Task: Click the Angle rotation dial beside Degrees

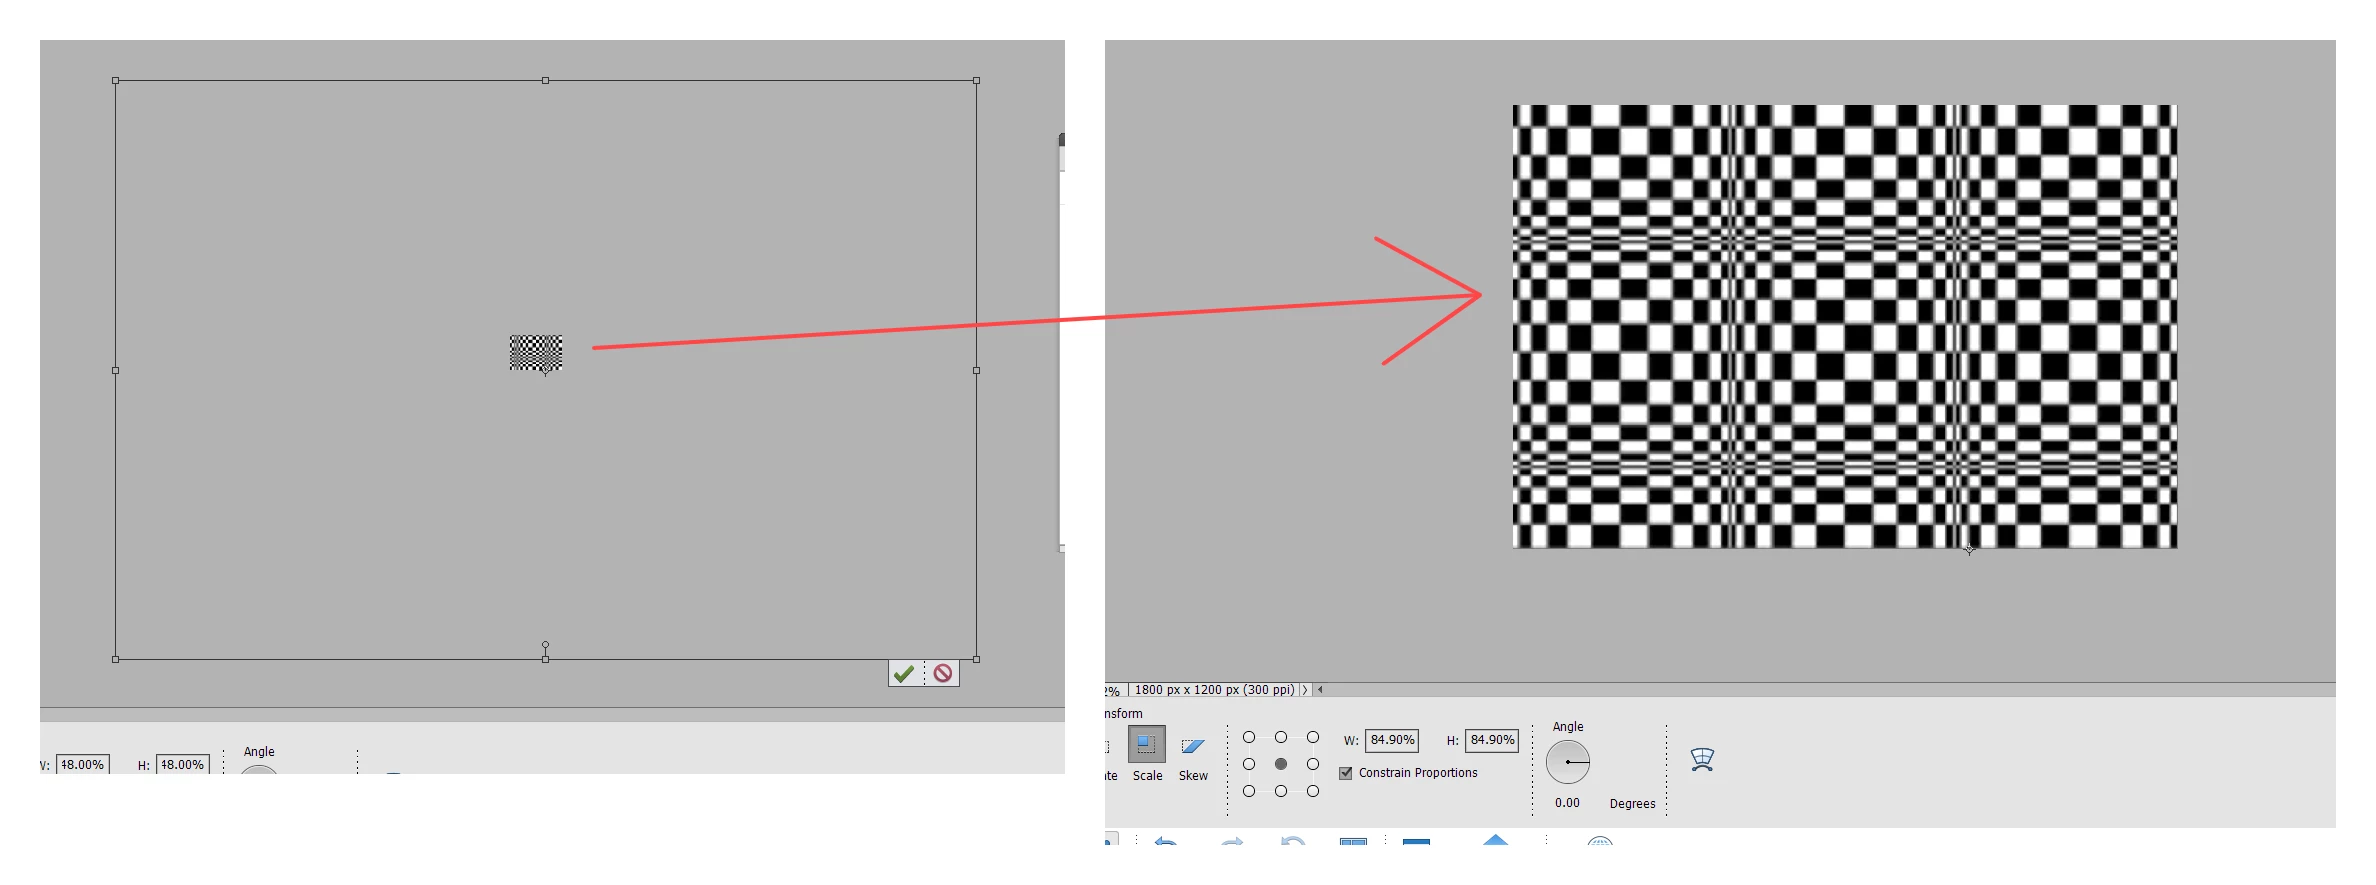Action: click(x=1568, y=762)
